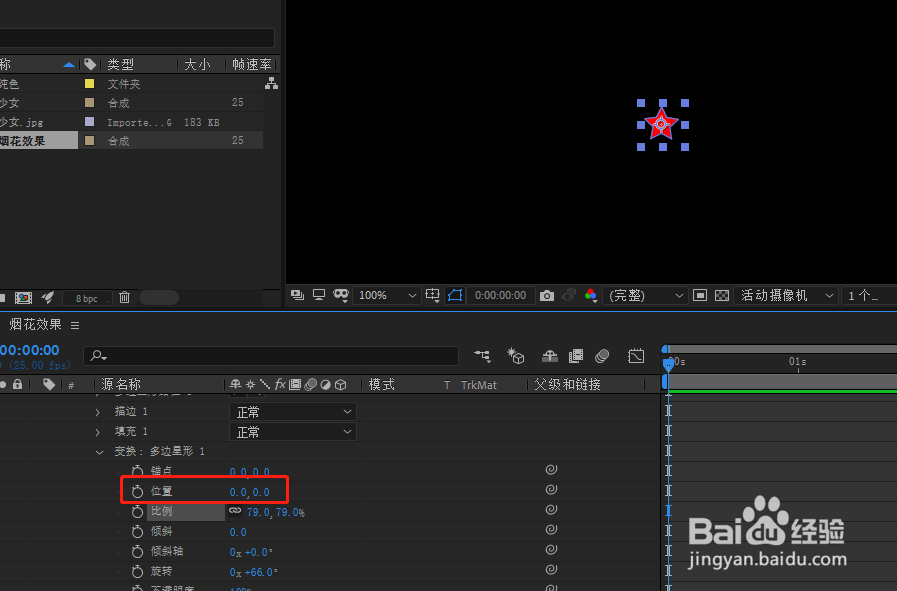This screenshot has height=591, width=897.
Task: Toggle stopwatch for 锚点 property
Action: (137, 471)
